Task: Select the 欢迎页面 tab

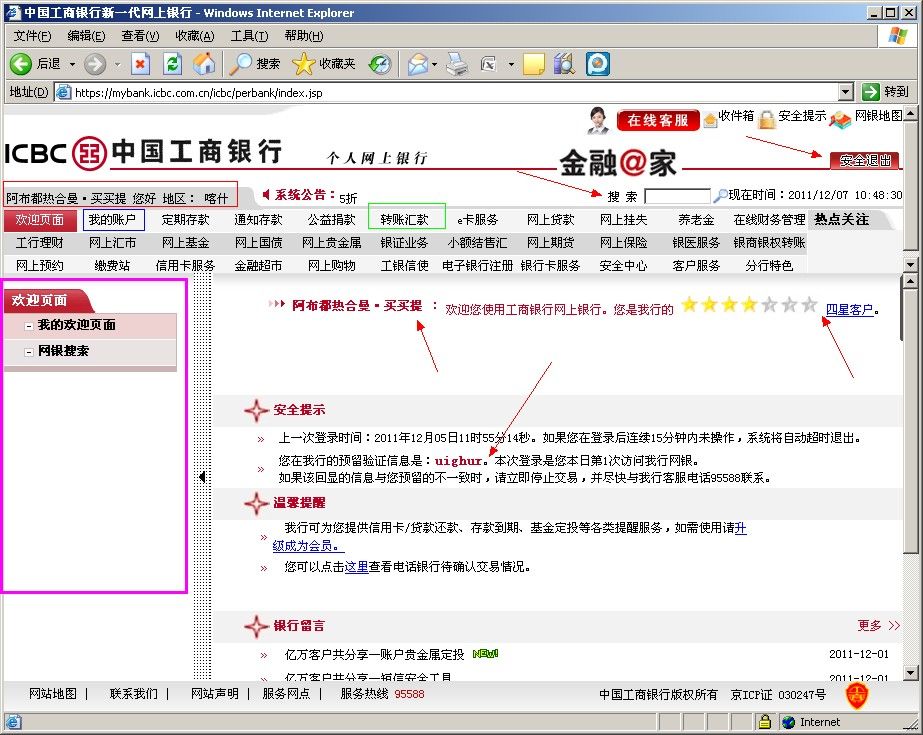Action: 40,220
